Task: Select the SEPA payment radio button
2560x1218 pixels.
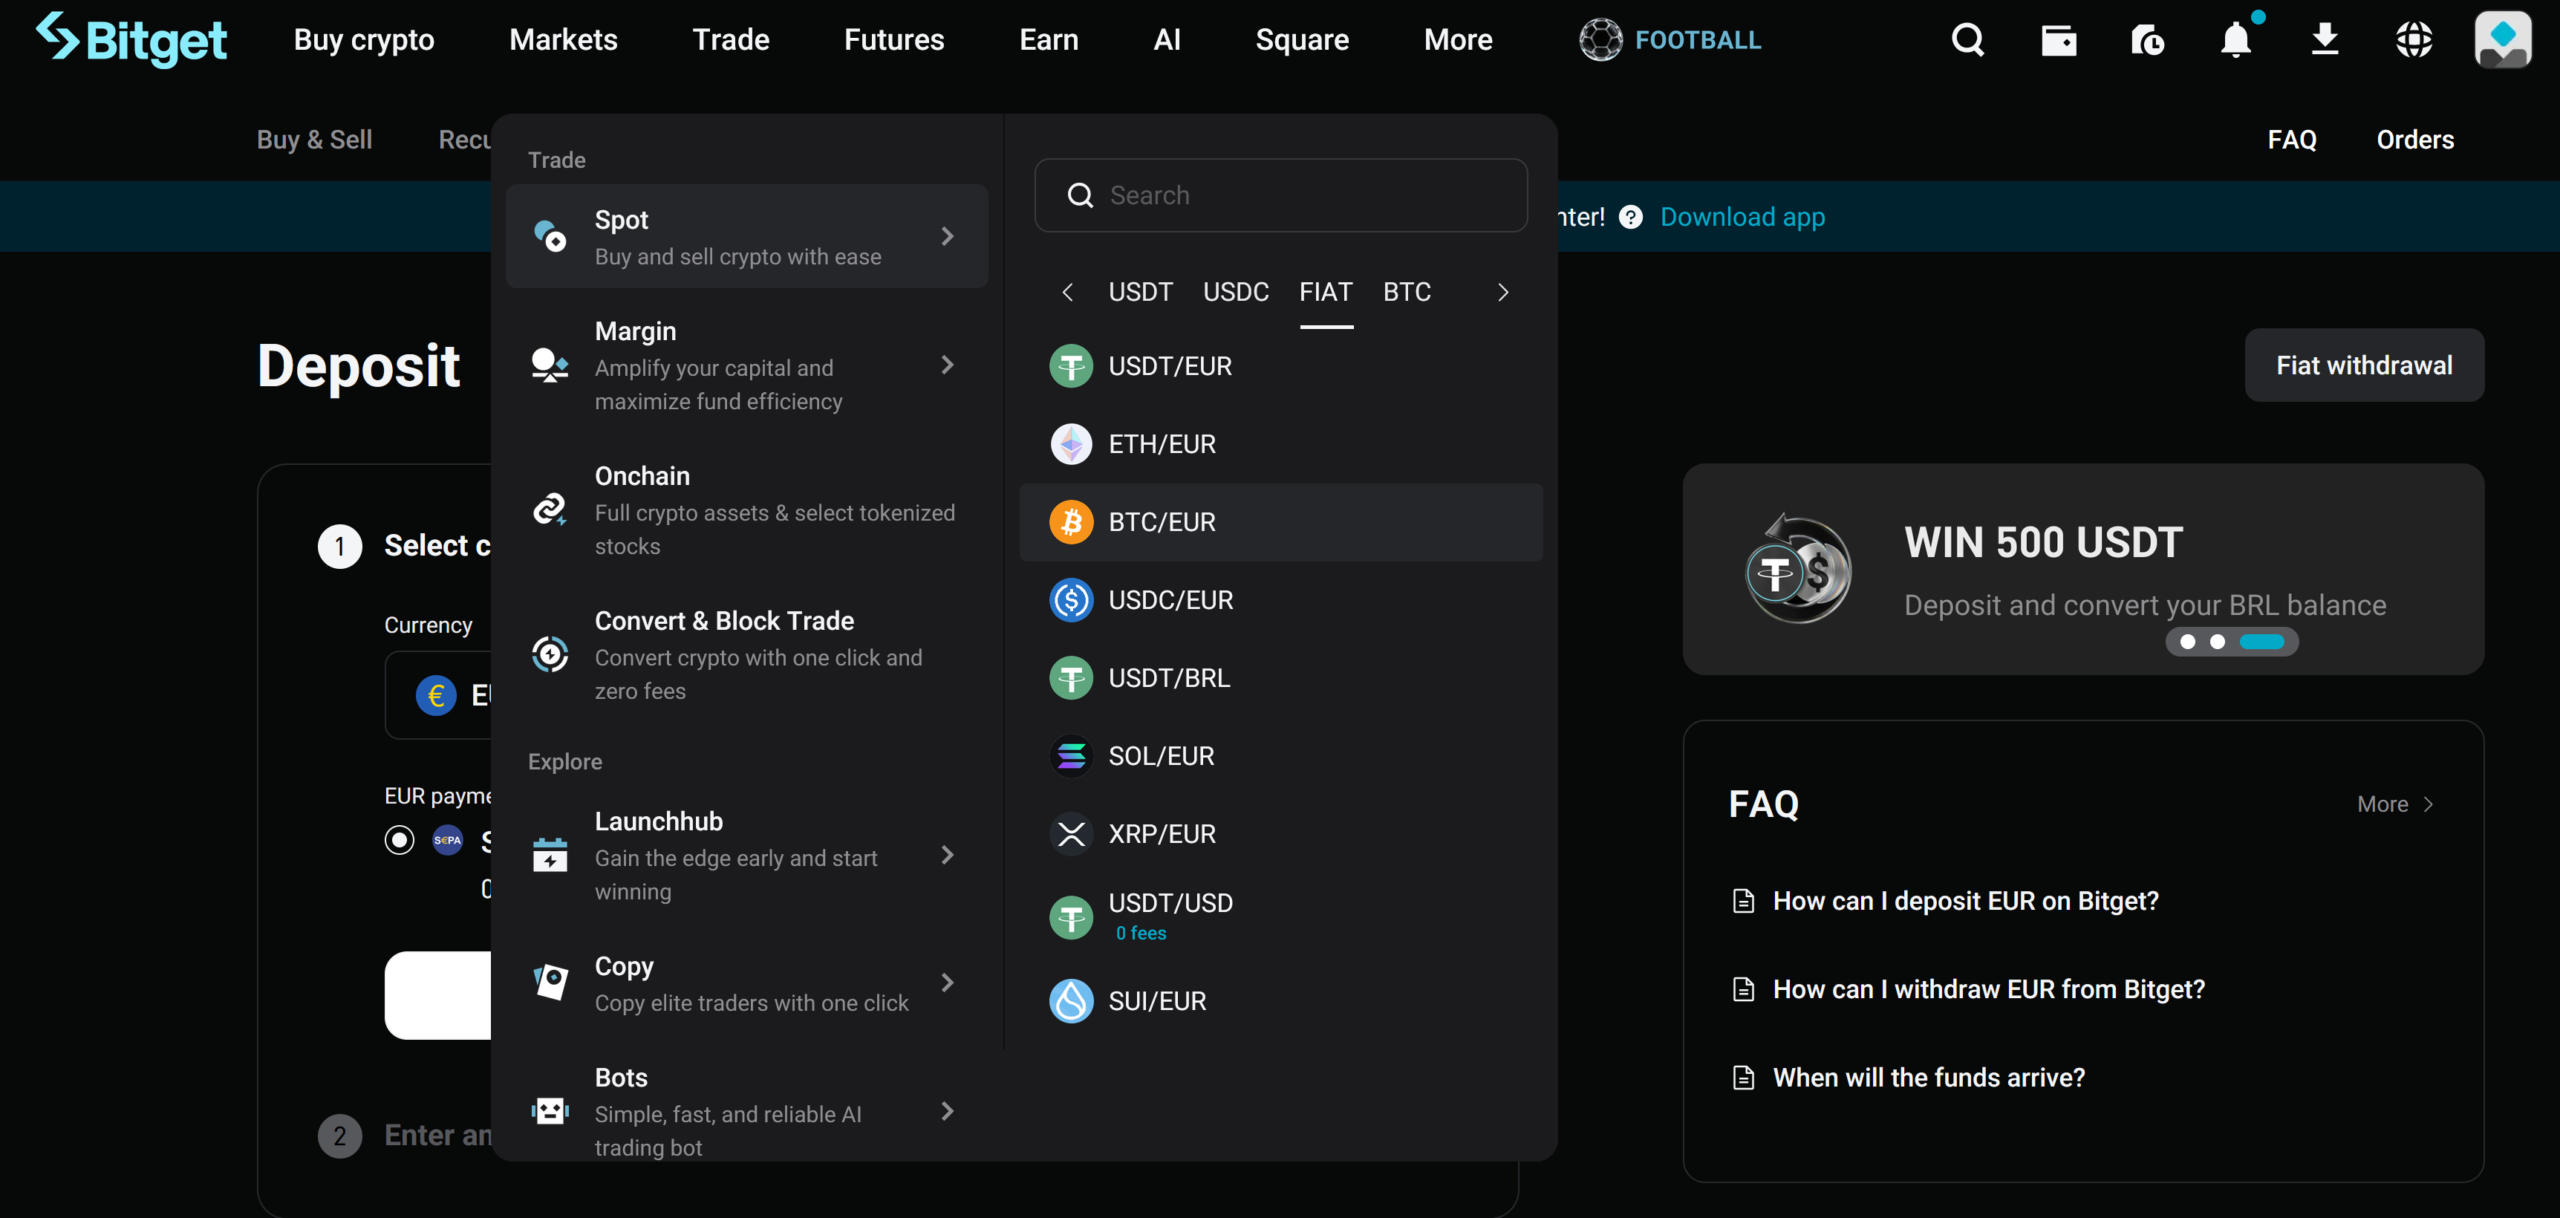Action: [399, 840]
